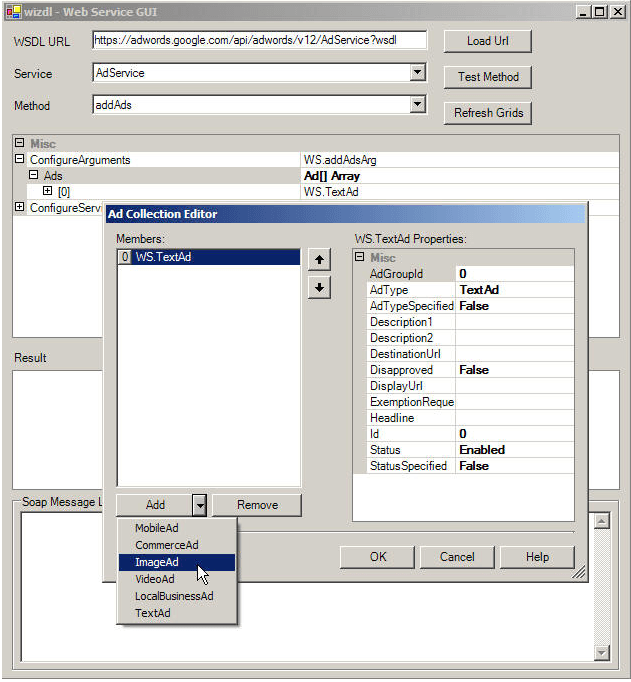Screen dimensions: 631x682
Task: Click the Load Url button
Action: pyautogui.click(x=487, y=41)
